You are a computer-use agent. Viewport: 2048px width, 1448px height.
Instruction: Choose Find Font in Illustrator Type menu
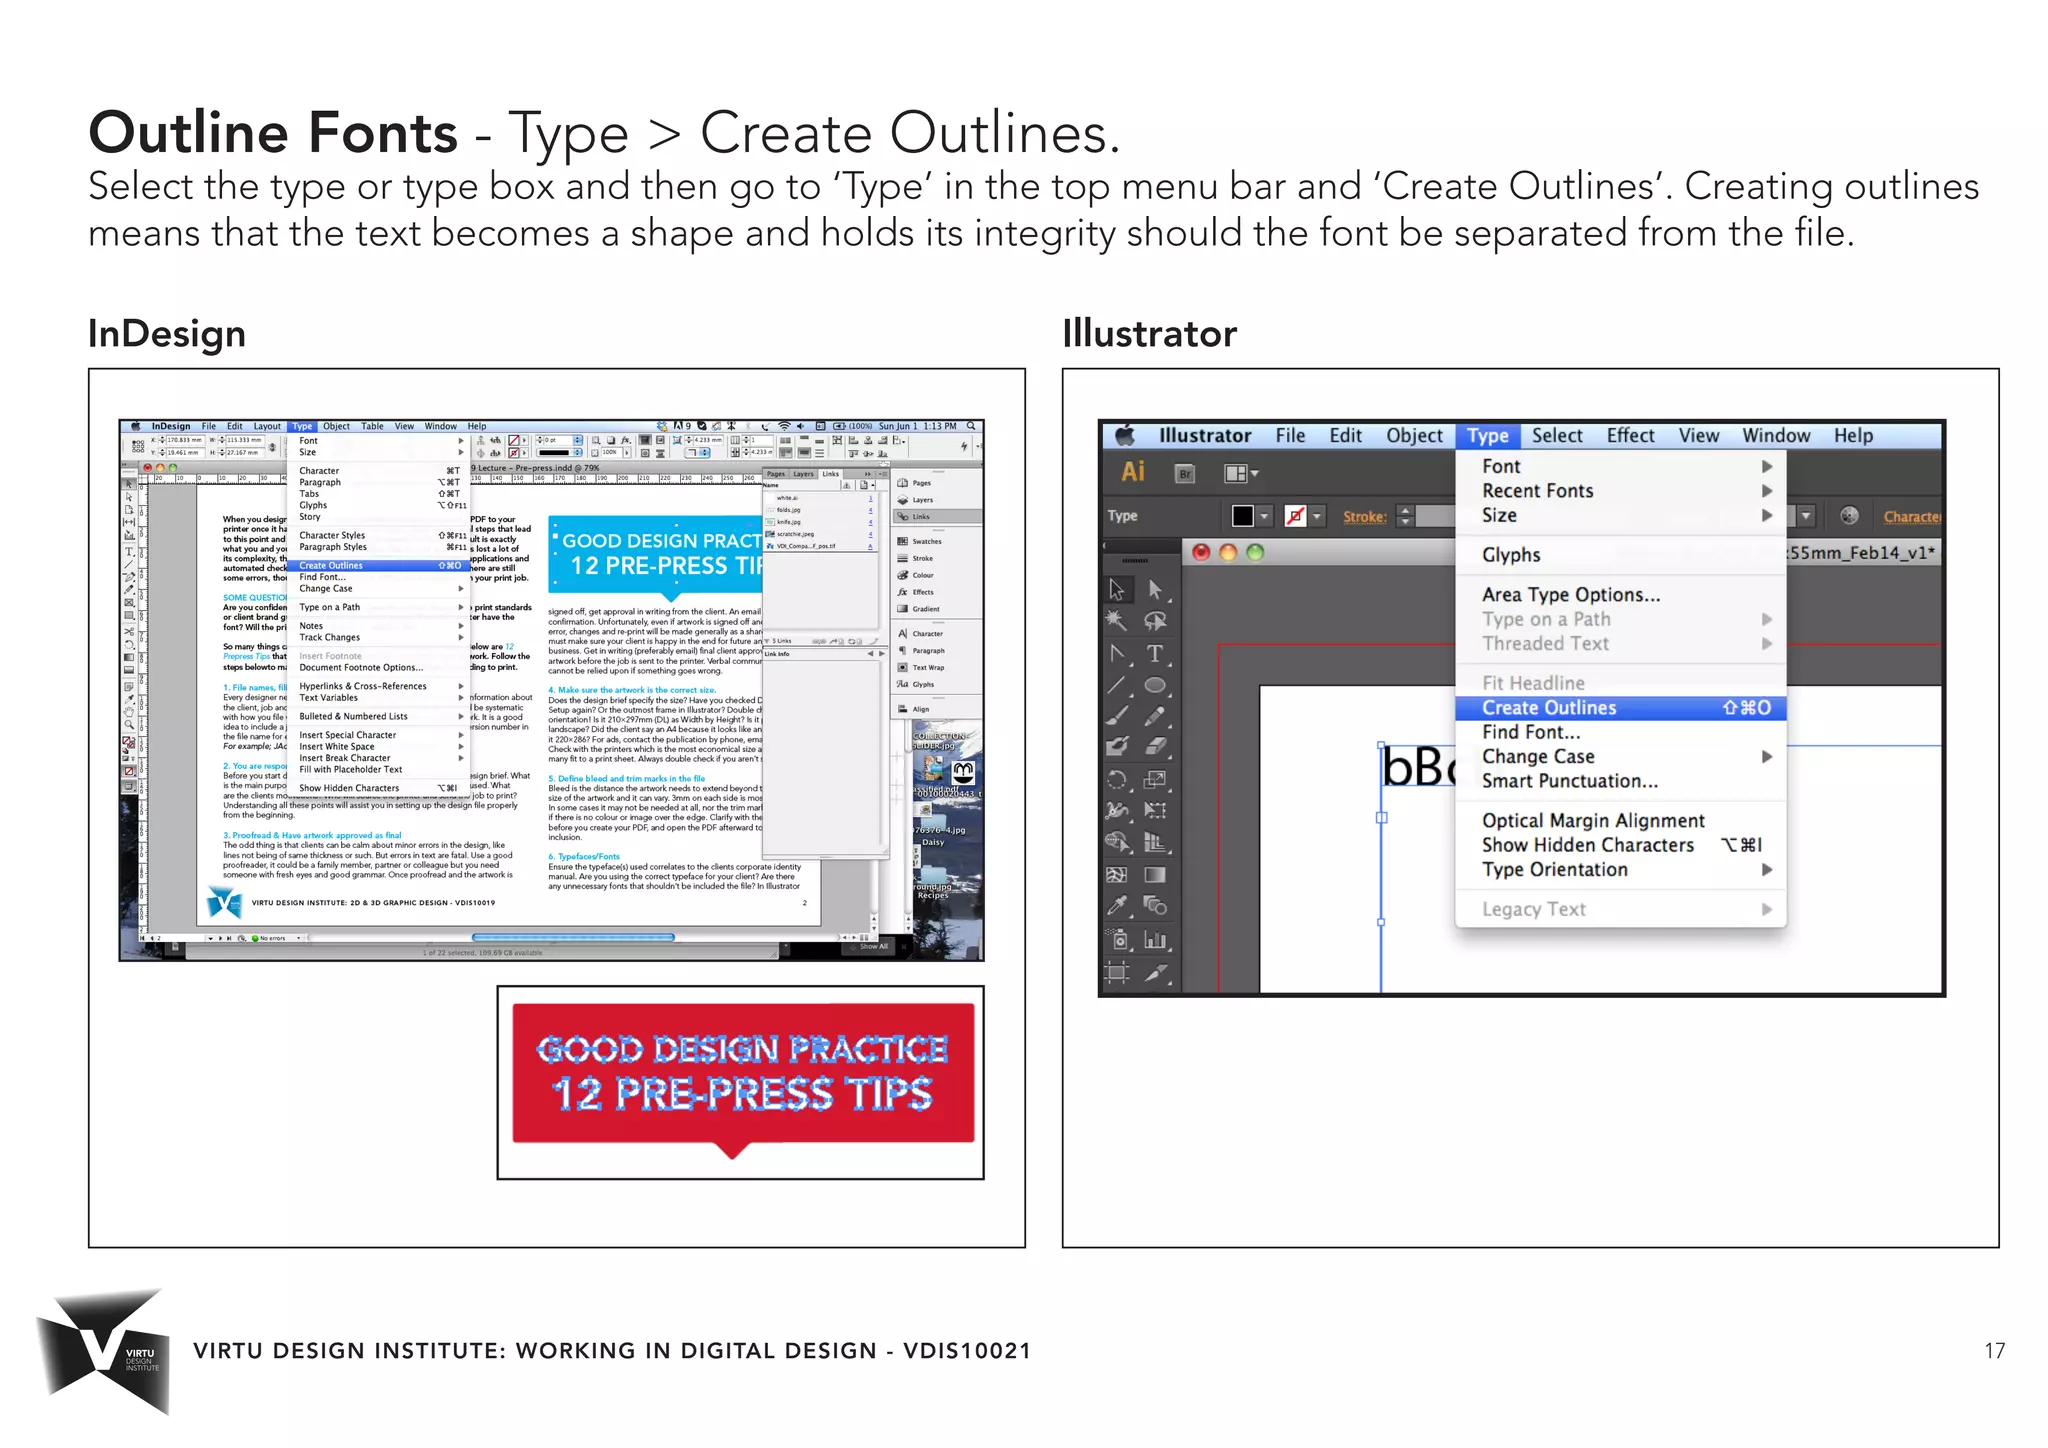pos(1620,732)
